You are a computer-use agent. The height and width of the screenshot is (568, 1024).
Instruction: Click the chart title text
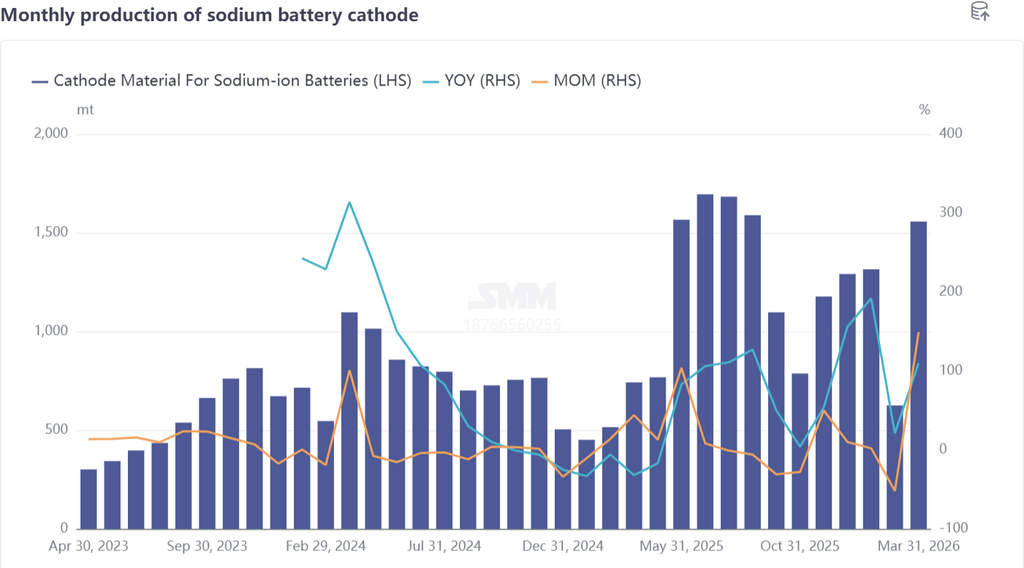click(x=209, y=15)
